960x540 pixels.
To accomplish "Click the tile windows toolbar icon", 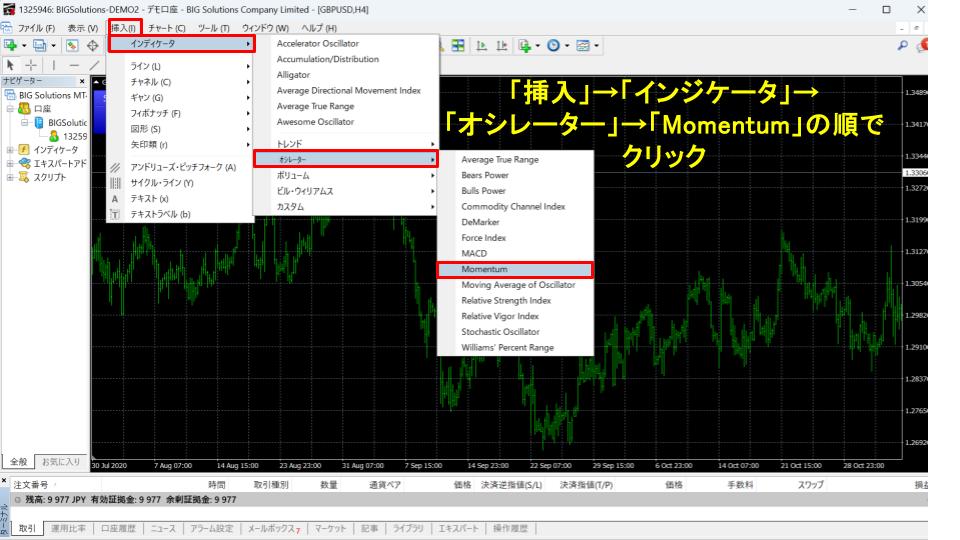I will (458, 46).
